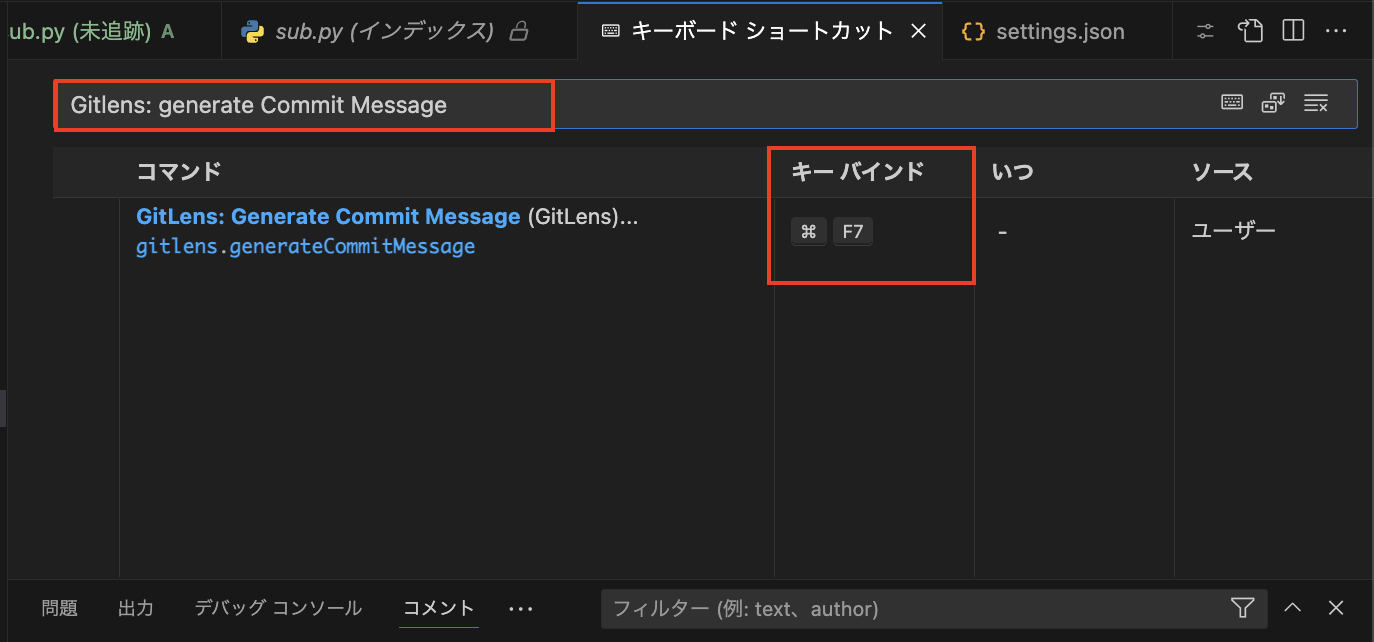
Task: Click the filter icon in the comments panel
Action: [x=1242, y=607]
